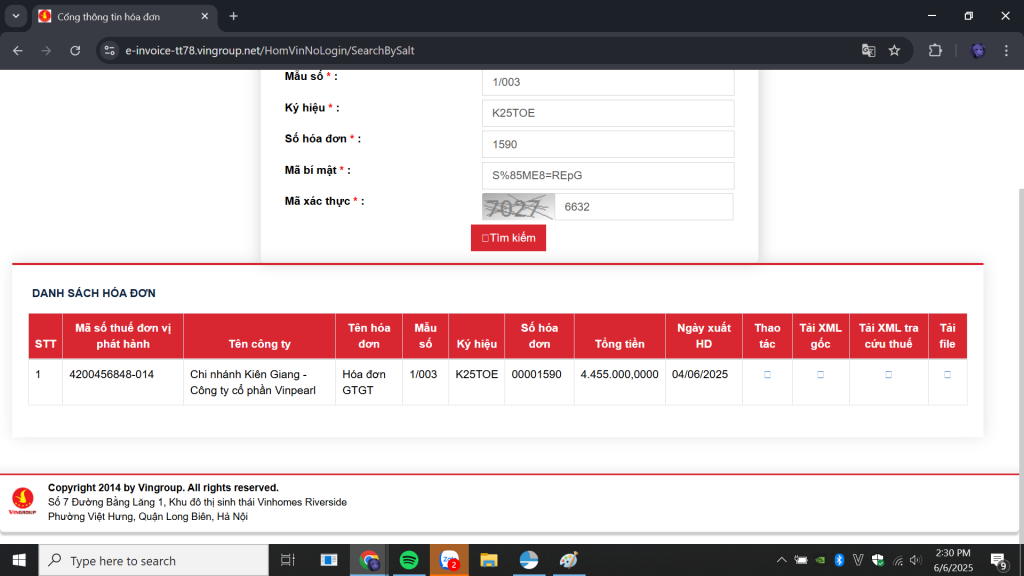Click the DANH SÁCH HÓA ĐƠN heading
Screen dimensions: 1024x576
tap(94, 293)
